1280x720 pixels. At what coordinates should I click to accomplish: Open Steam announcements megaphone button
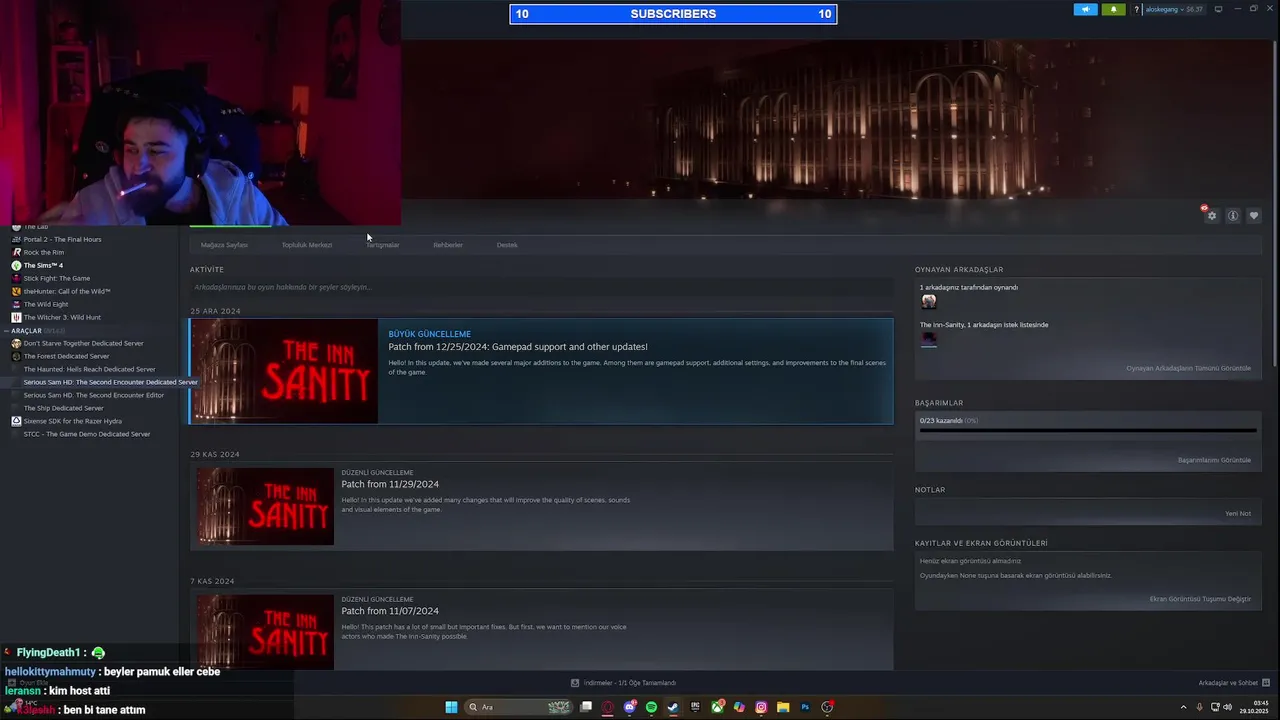(1085, 9)
